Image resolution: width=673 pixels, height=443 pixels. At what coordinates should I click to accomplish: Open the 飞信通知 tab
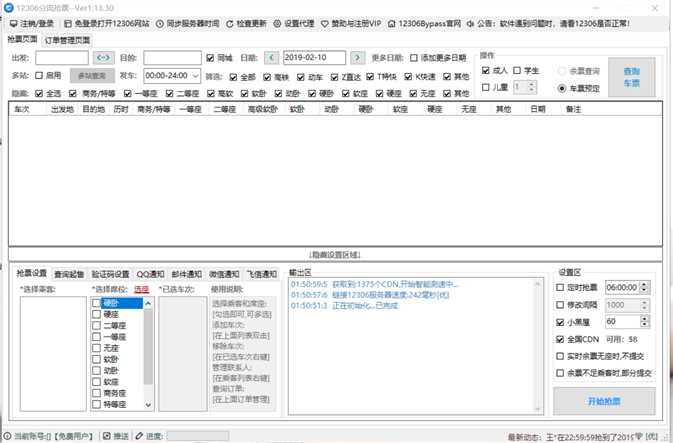[261, 274]
